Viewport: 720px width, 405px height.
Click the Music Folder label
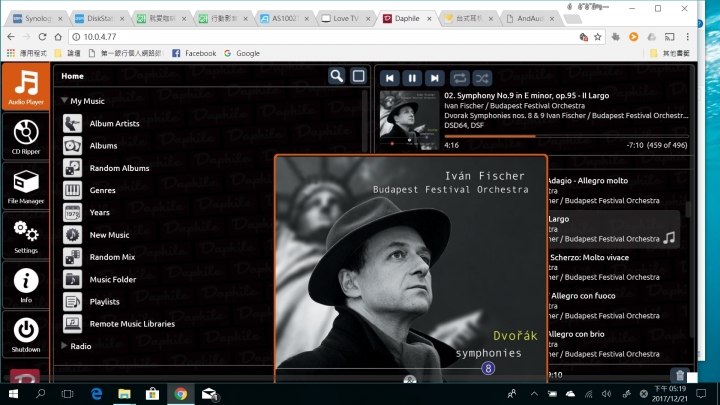113,279
